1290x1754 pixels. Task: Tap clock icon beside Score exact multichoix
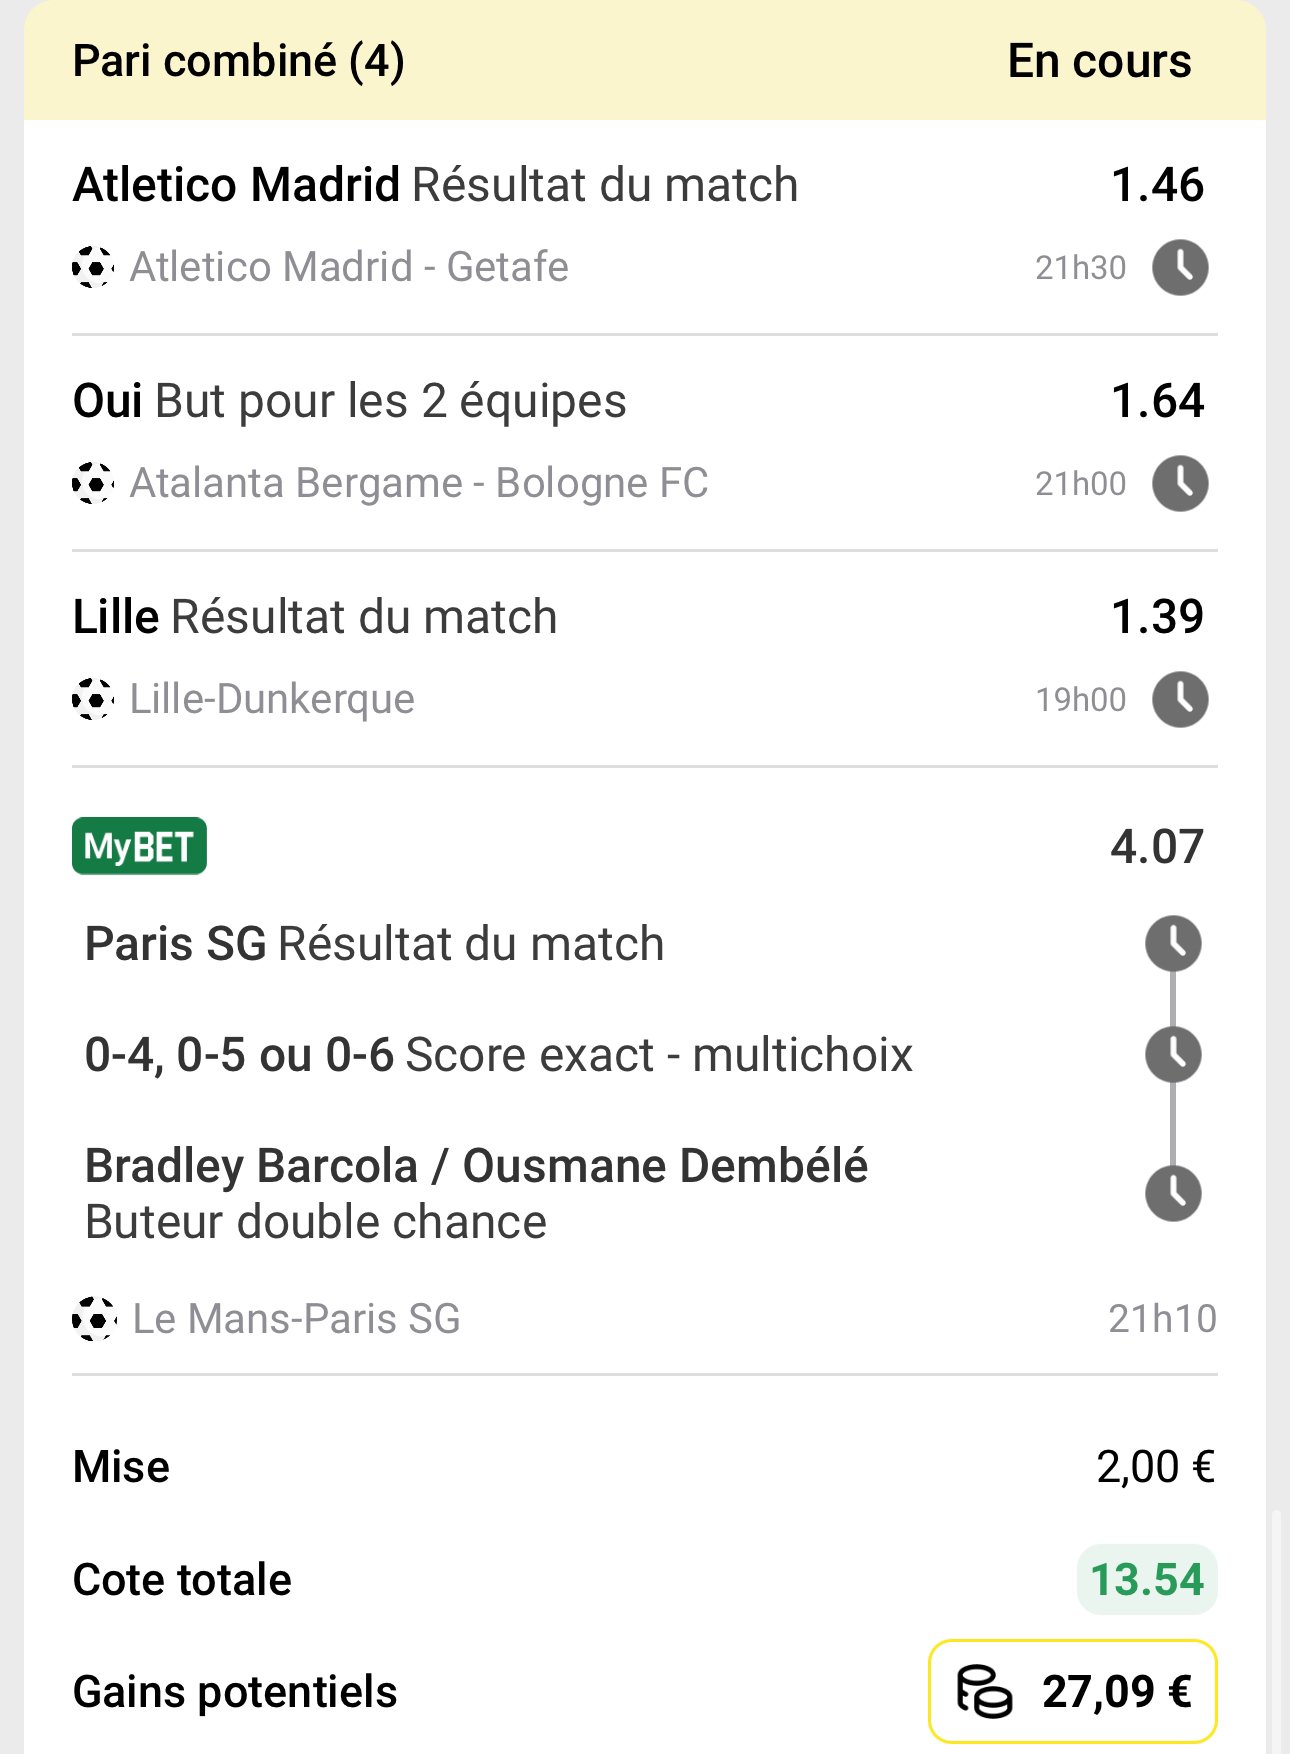point(1173,1054)
